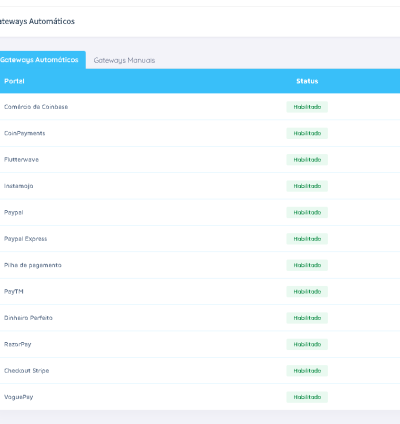
Task: Click Habilitado badge for VoguePay
Action: [x=307, y=397]
